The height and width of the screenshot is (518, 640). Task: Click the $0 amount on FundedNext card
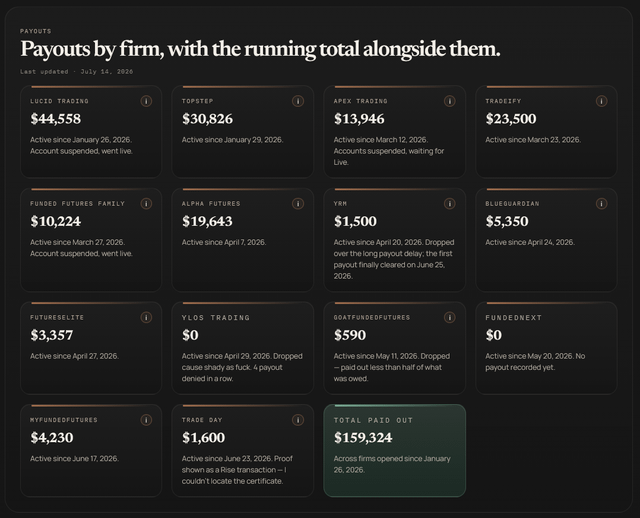(x=493, y=335)
